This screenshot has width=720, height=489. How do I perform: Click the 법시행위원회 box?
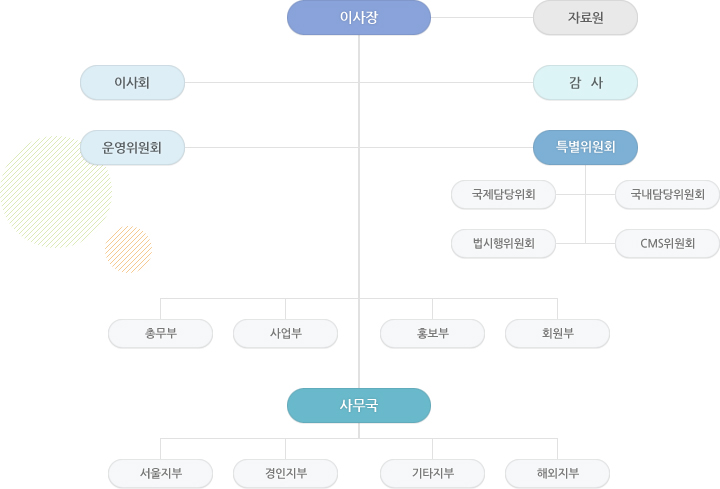click(503, 243)
